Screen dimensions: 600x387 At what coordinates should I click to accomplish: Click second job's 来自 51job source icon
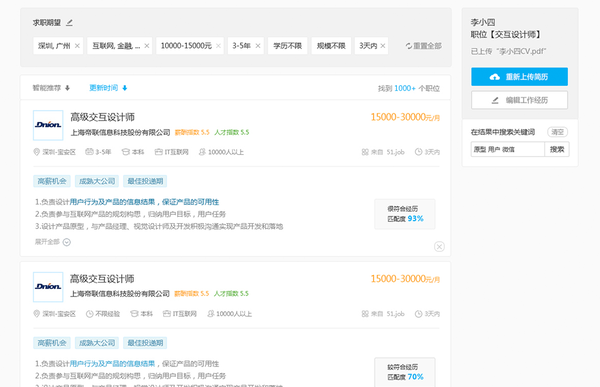365,314
